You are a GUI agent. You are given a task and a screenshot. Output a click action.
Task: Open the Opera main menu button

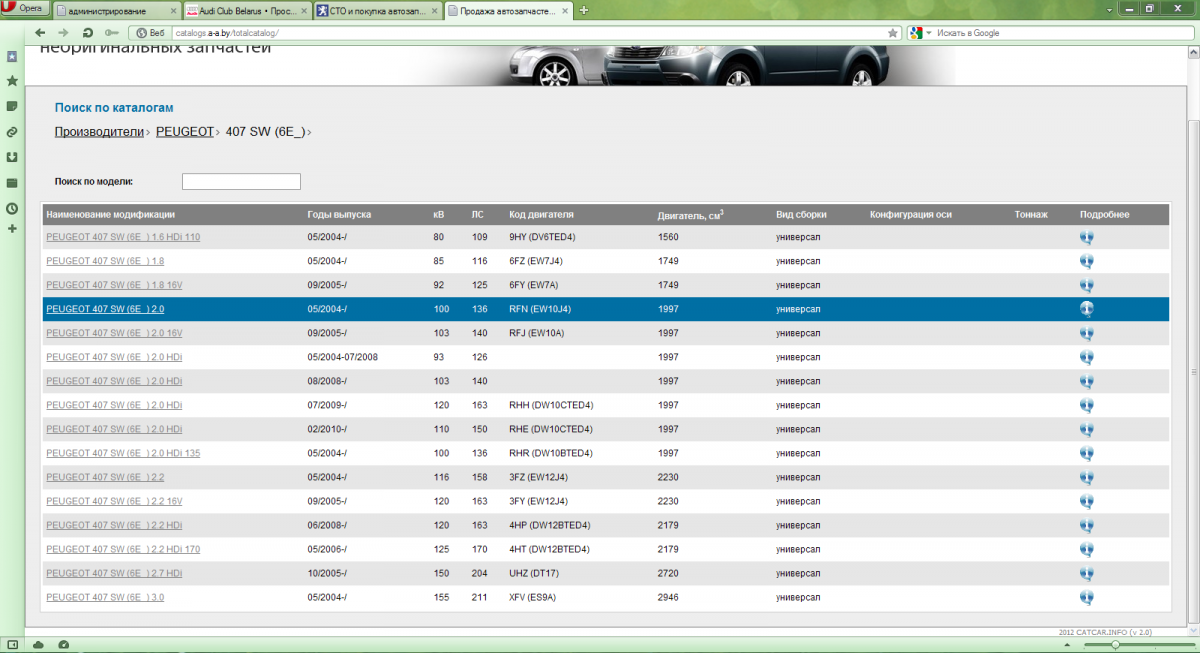pyautogui.click(x=24, y=9)
